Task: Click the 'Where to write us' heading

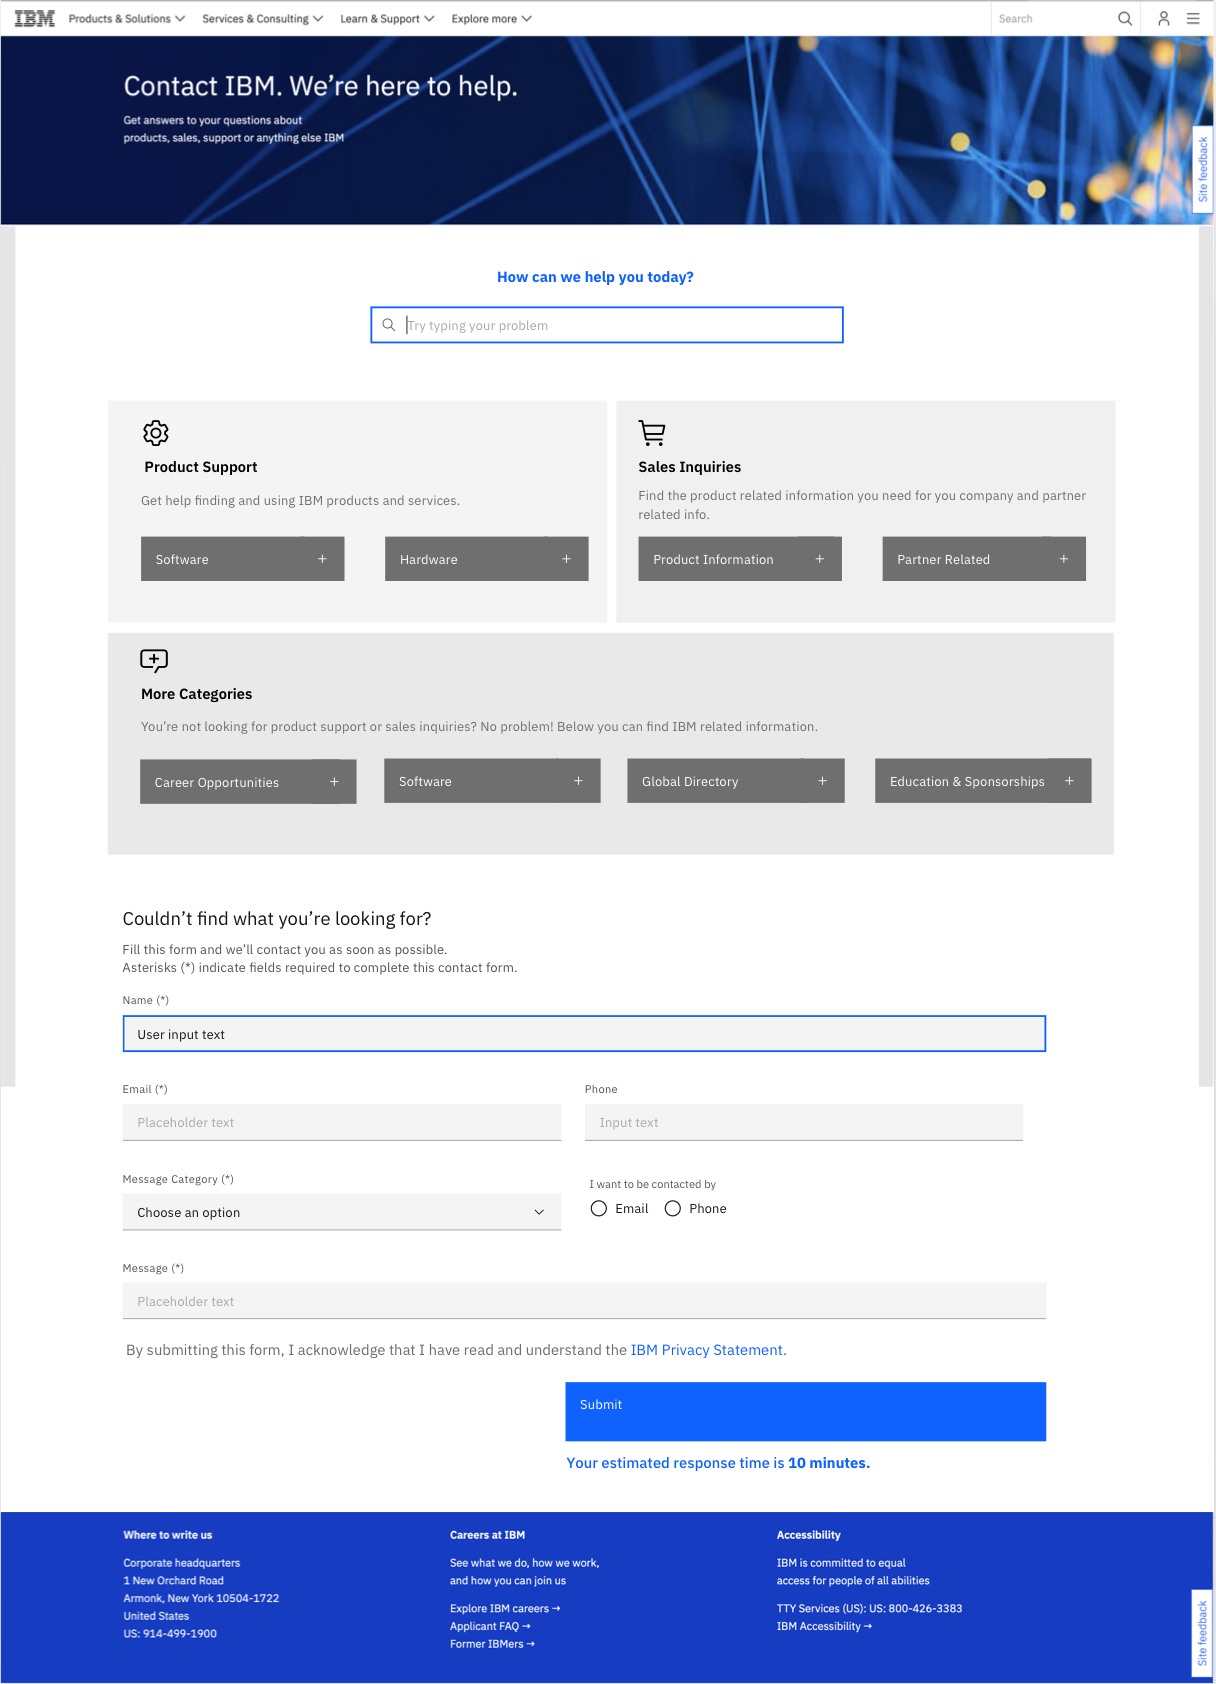Action: coord(168,1535)
